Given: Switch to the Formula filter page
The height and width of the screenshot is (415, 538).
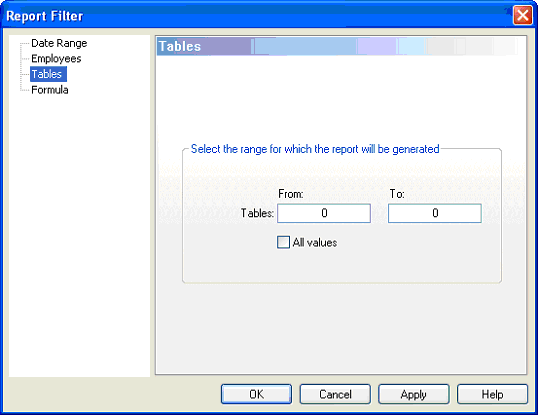Looking at the screenshot, I should [50, 90].
